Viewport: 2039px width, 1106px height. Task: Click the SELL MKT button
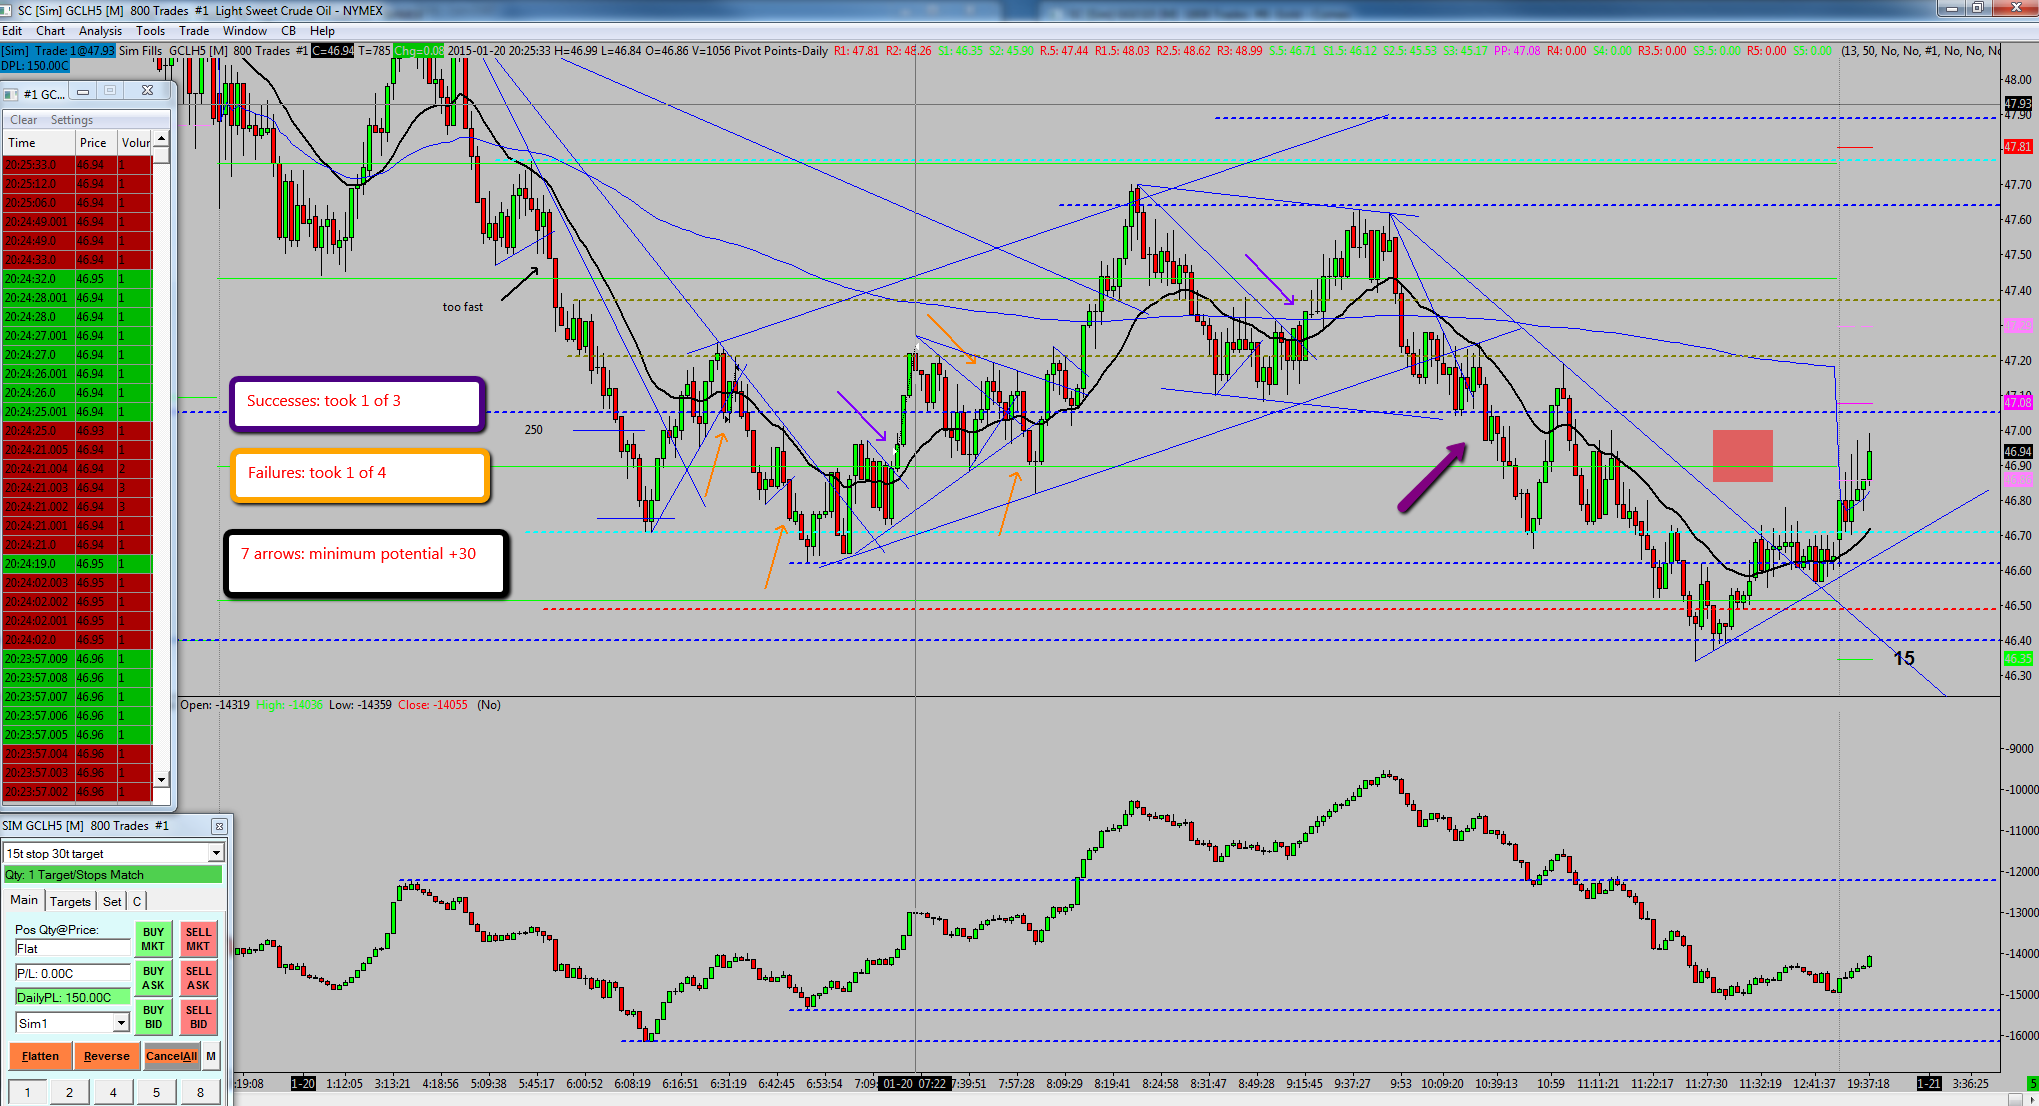pyautogui.click(x=198, y=939)
